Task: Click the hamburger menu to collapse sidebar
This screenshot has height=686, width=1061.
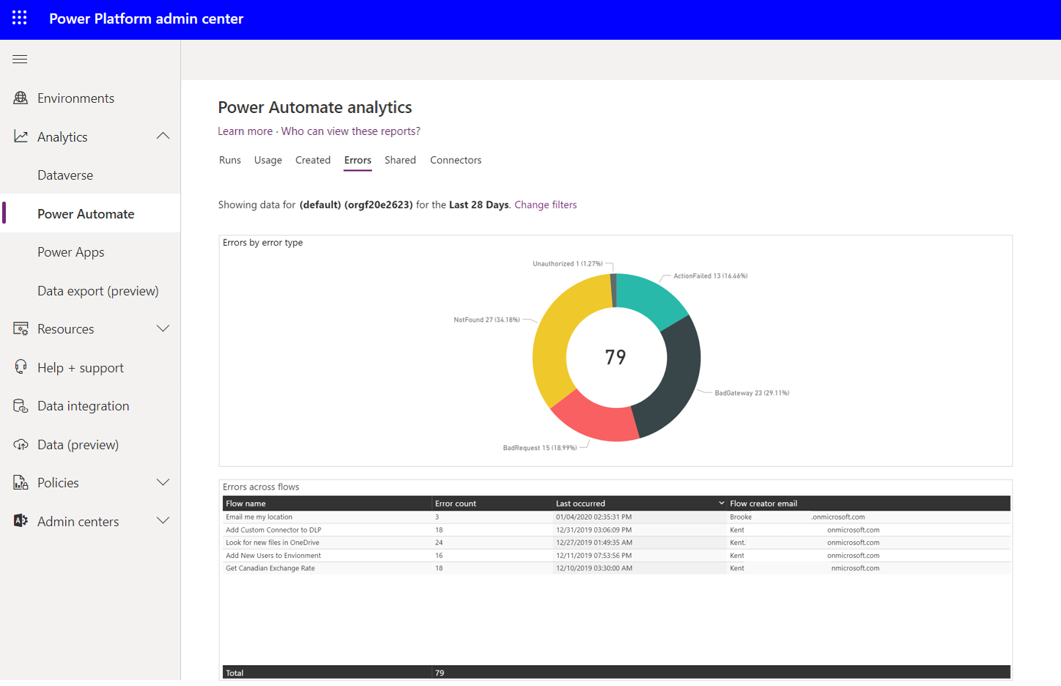Action: pyautogui.click(x=18, y=59)
